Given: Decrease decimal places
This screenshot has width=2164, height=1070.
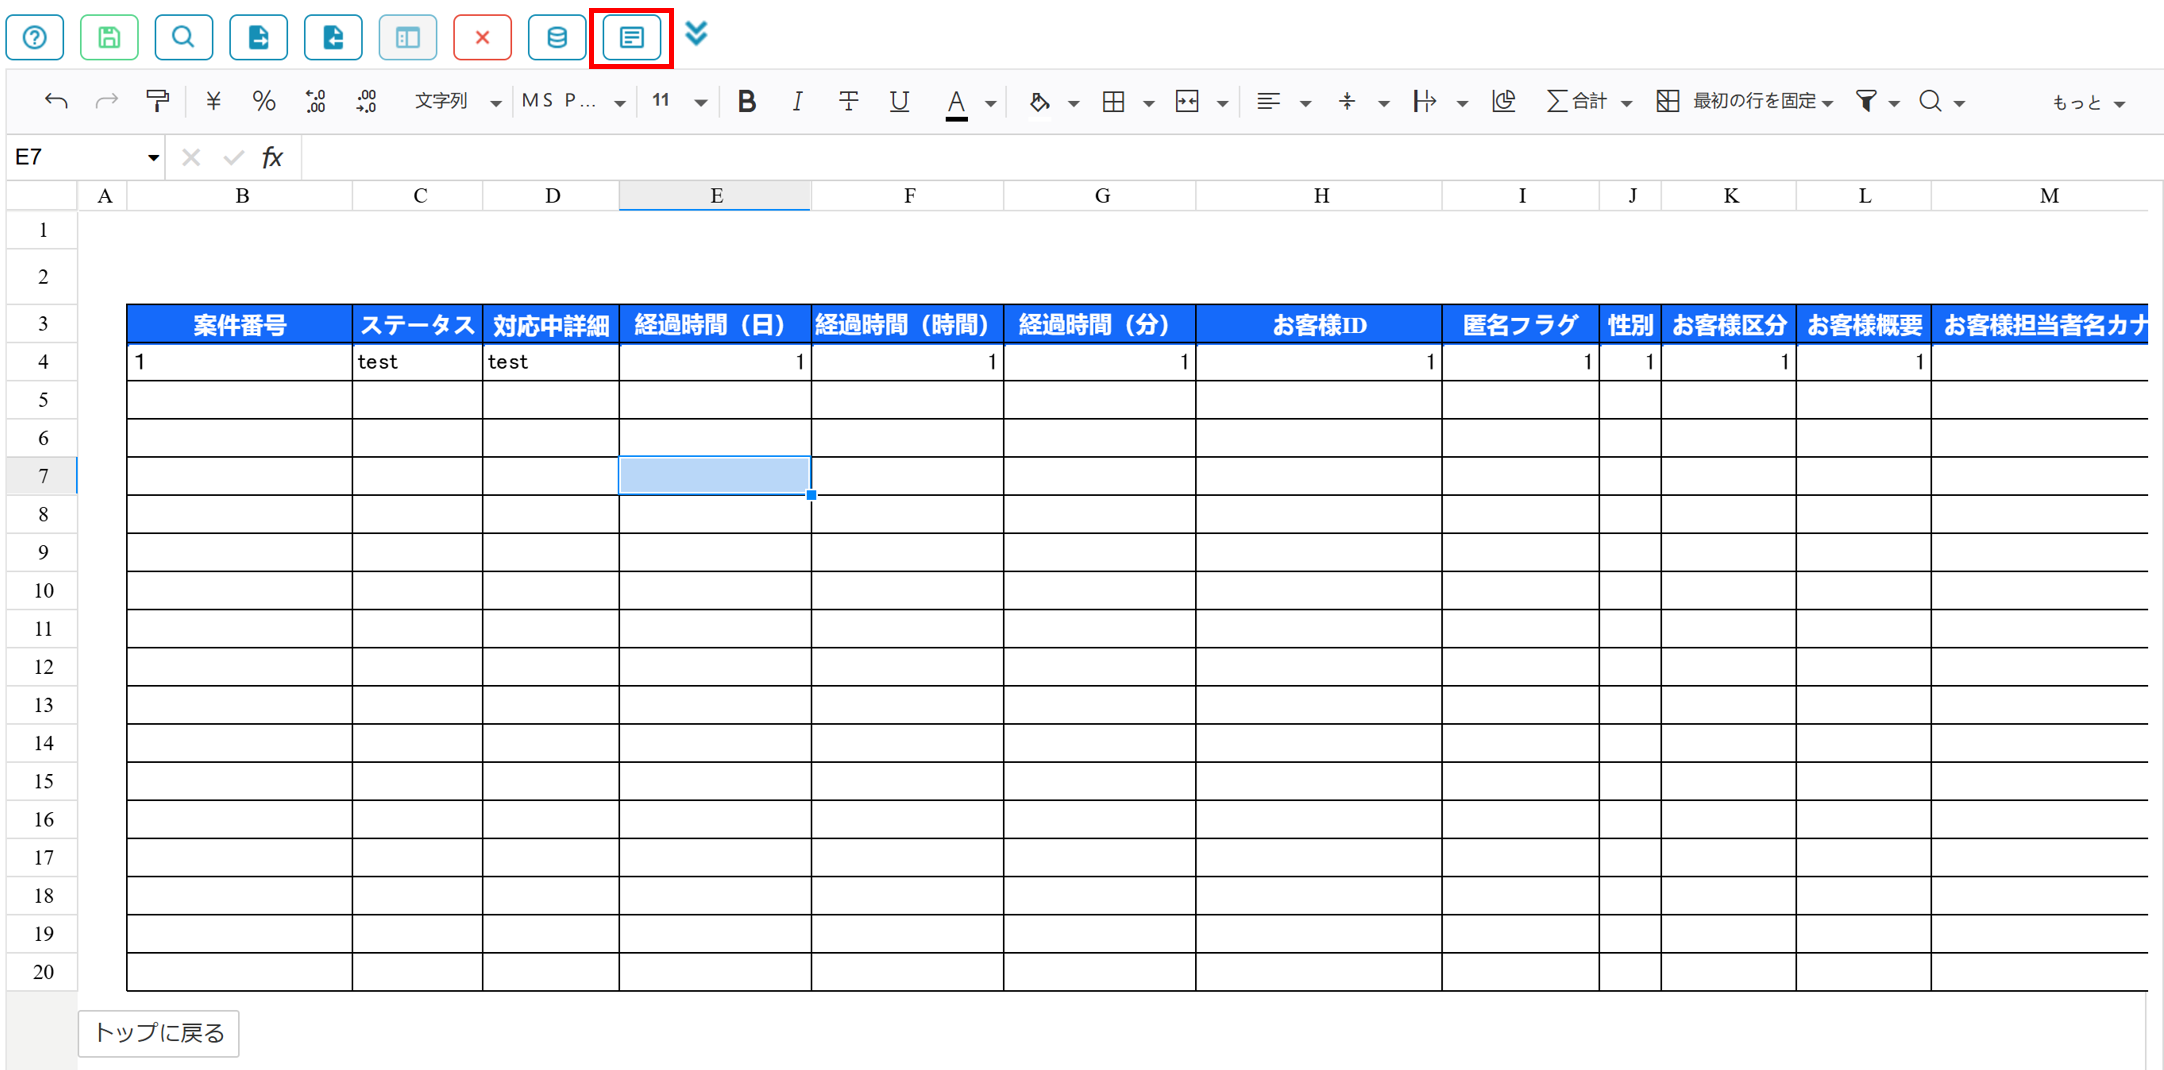Looking at the screenshot, I should (x=316, y=101).
